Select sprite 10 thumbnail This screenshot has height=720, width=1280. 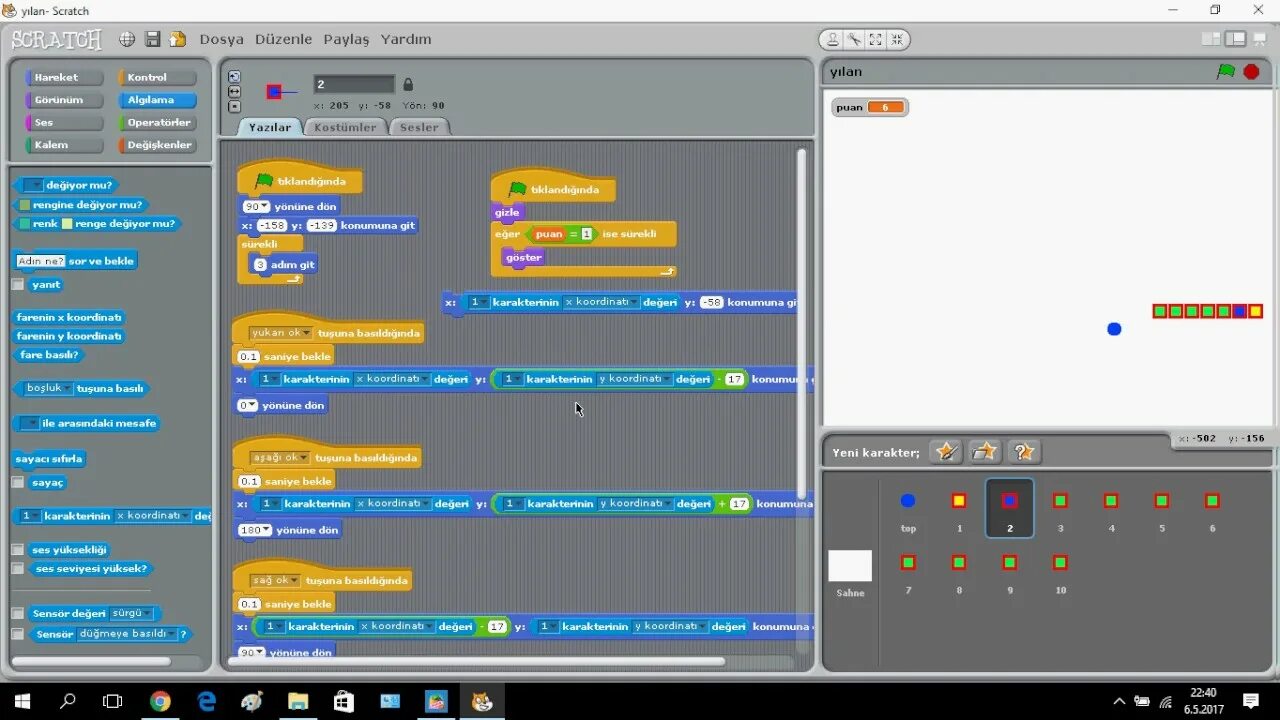[x=1061, y=571]
